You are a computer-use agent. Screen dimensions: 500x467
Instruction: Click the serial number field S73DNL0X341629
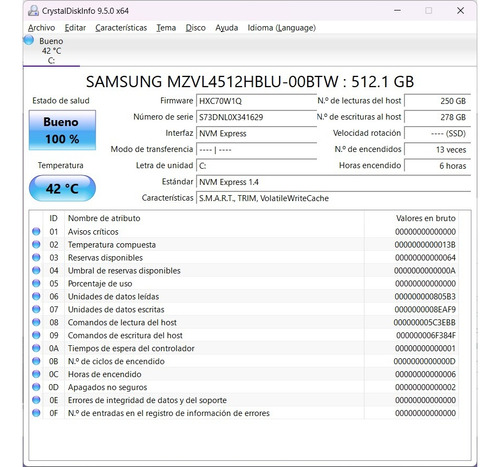click(256, 117)
